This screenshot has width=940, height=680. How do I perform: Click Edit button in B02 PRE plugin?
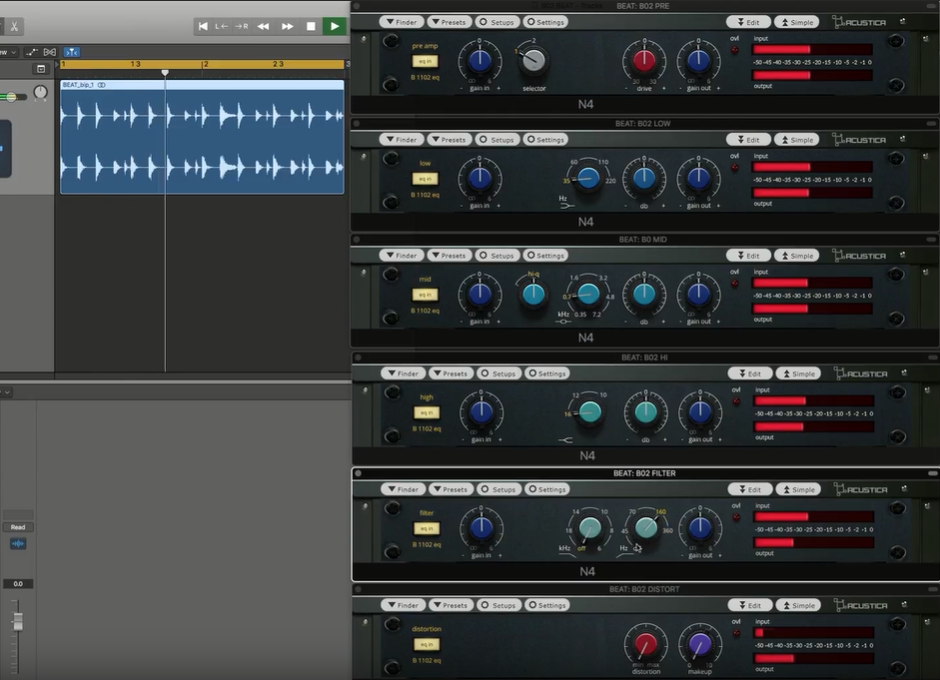748,22
